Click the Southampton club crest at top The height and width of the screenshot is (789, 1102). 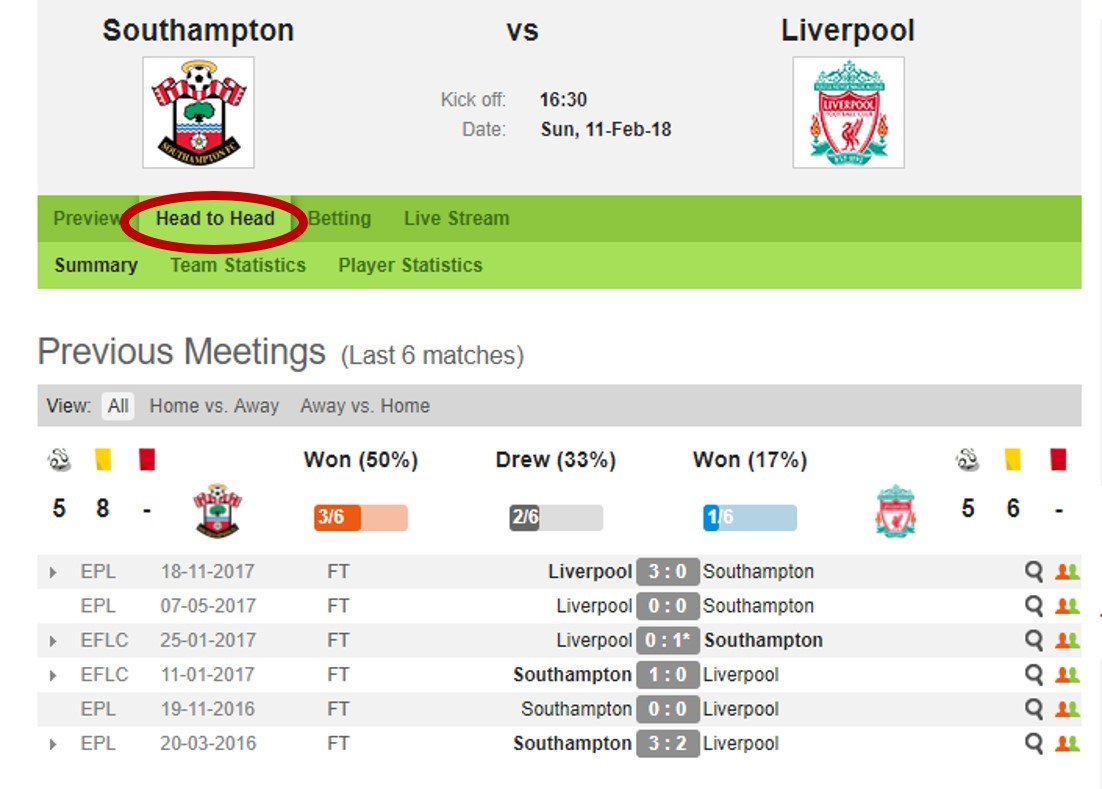point(198,112)
